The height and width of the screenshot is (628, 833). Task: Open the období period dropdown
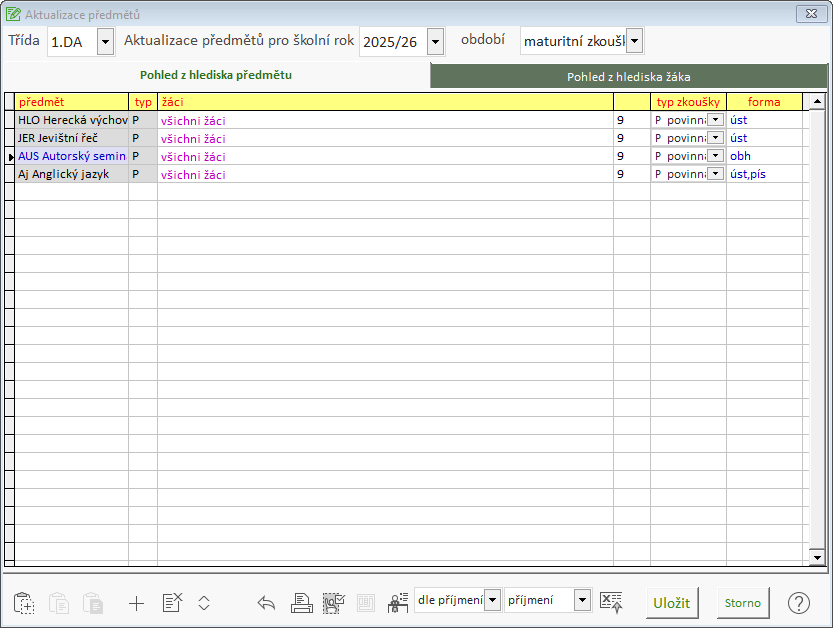click(634, 42)
